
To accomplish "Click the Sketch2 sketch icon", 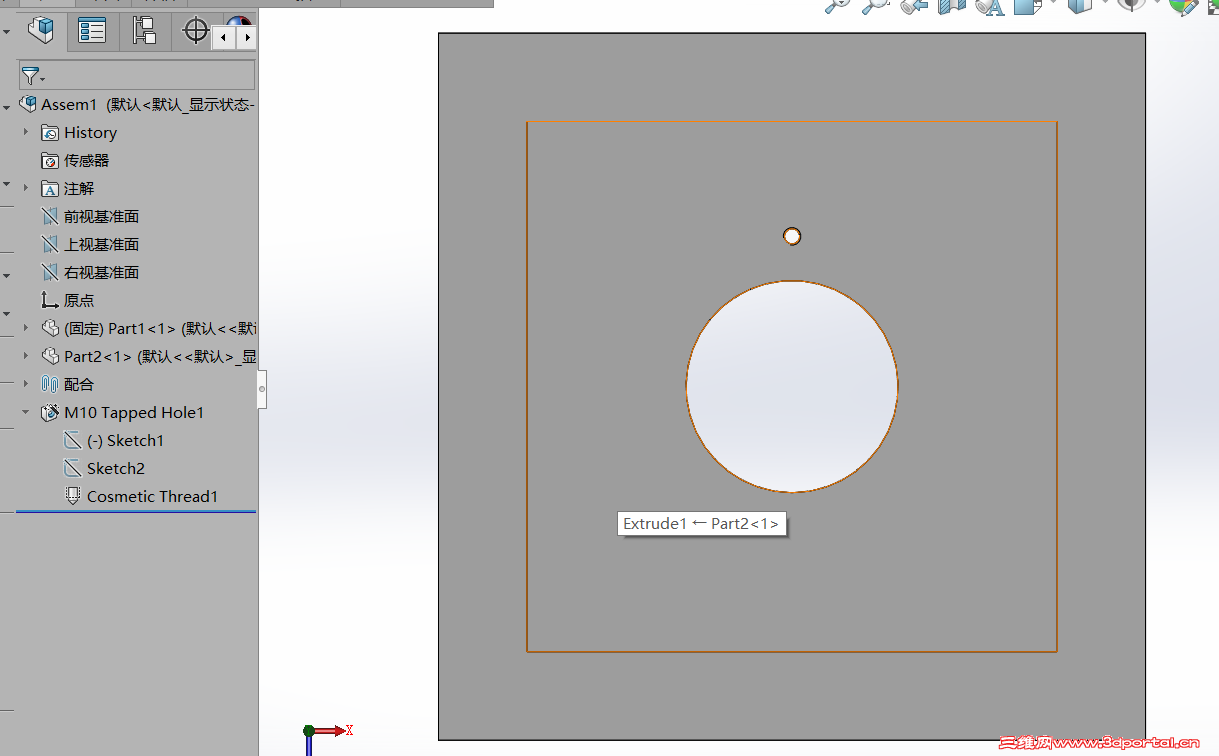I will tap(72, 468).
